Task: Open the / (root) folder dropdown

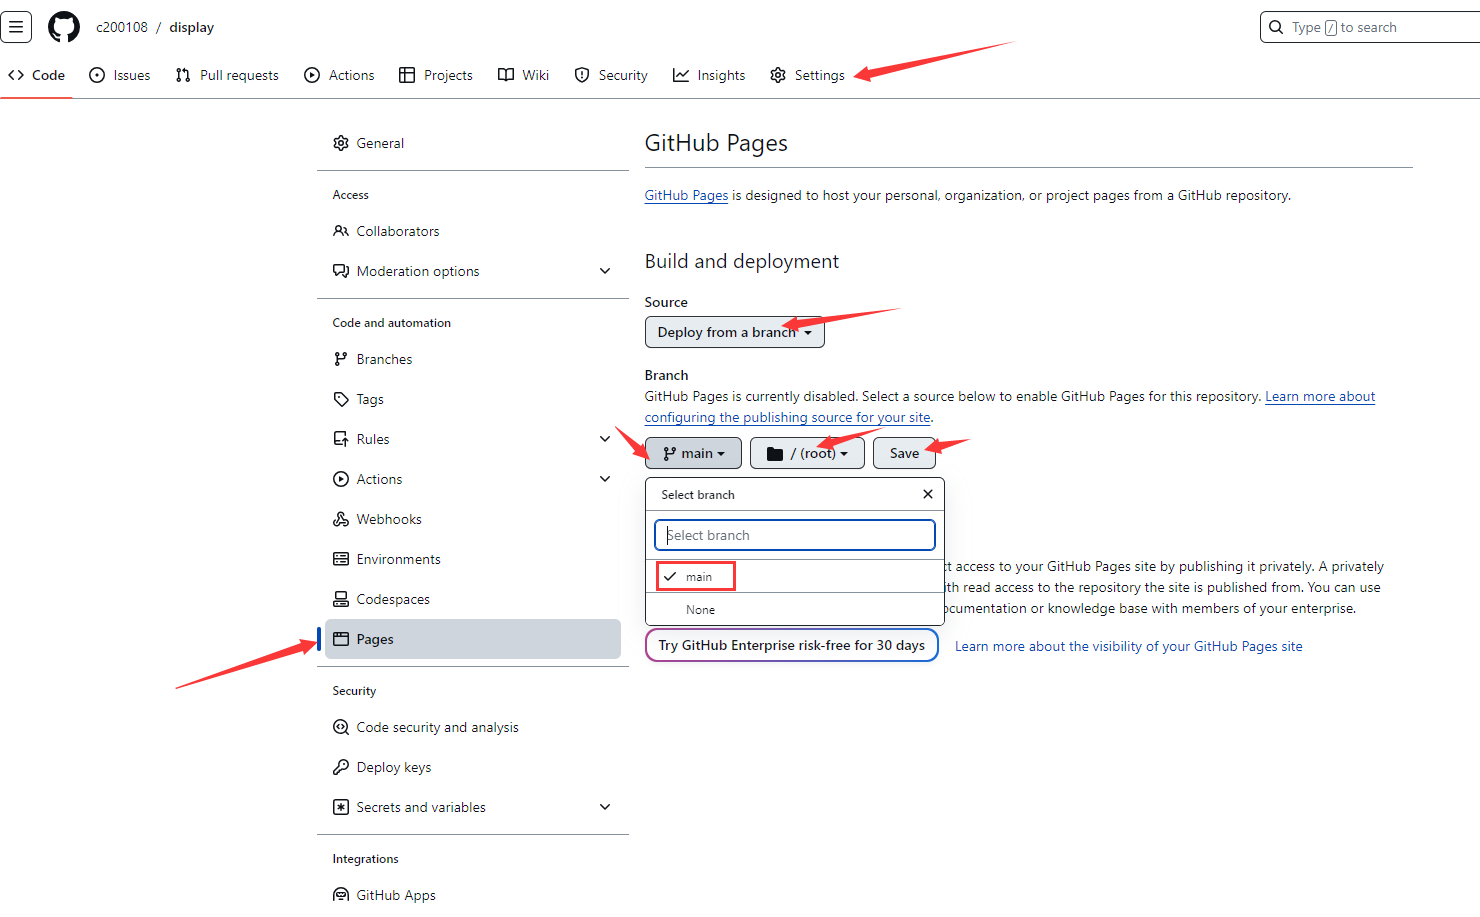Action: click(x=807, y=453)
